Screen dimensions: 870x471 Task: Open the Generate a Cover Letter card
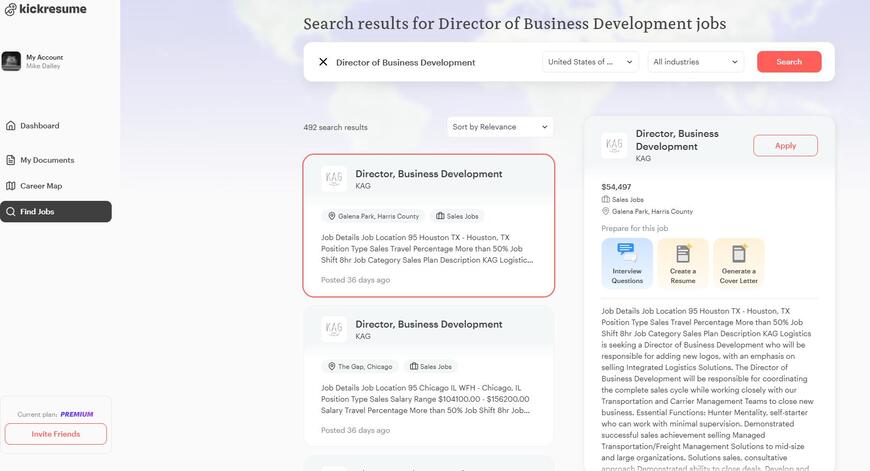pos(739,263)
